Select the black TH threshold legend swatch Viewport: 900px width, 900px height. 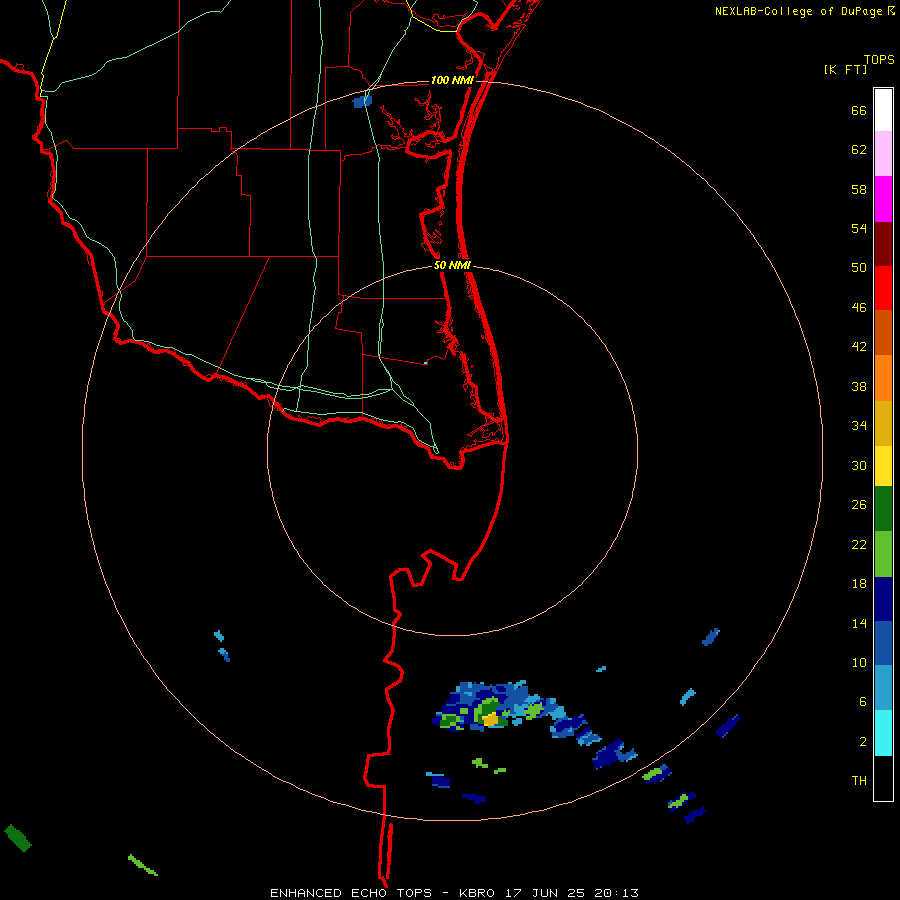click(x=883, y=778)
